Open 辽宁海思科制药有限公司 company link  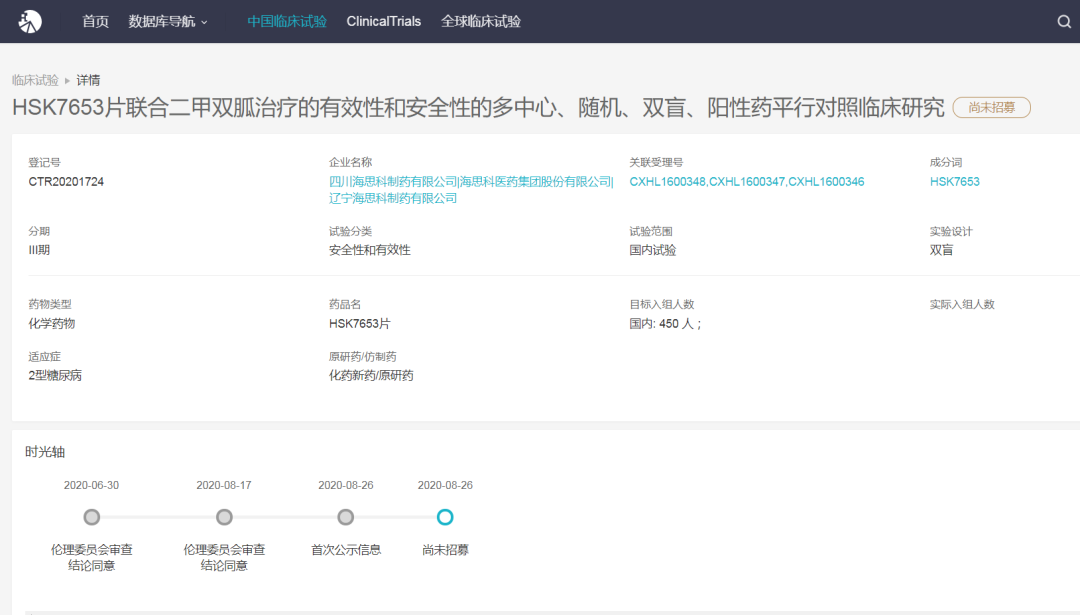pyautogui.click(x=393, y=198)
